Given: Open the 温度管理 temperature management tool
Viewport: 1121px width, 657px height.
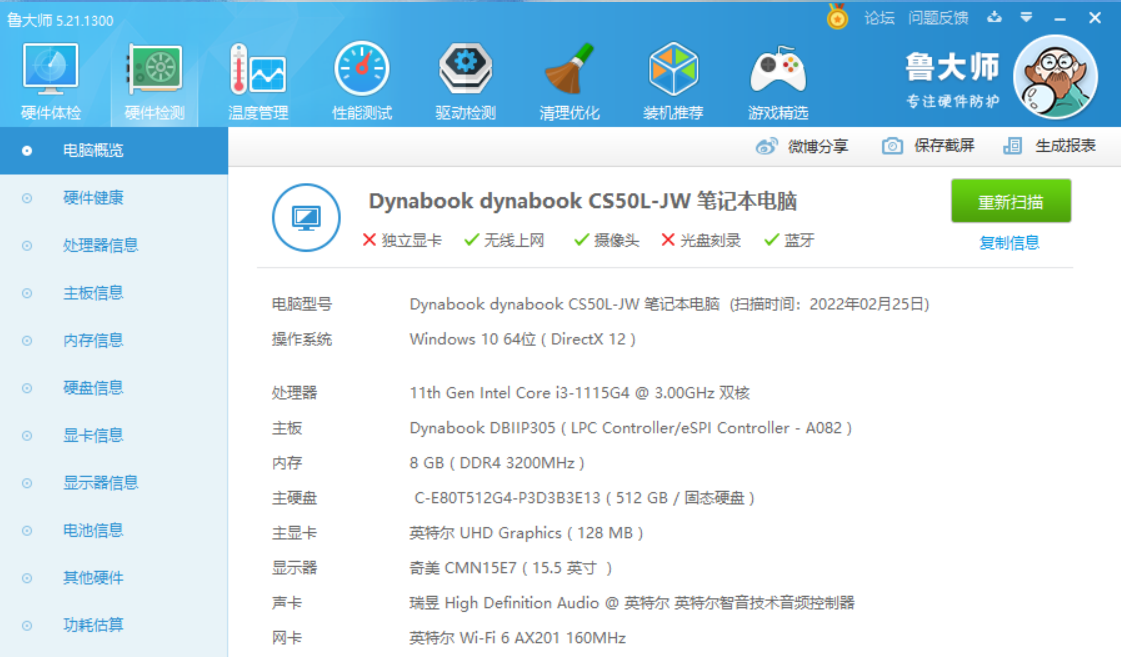Looking at the screenshot, I should [256, 75].
